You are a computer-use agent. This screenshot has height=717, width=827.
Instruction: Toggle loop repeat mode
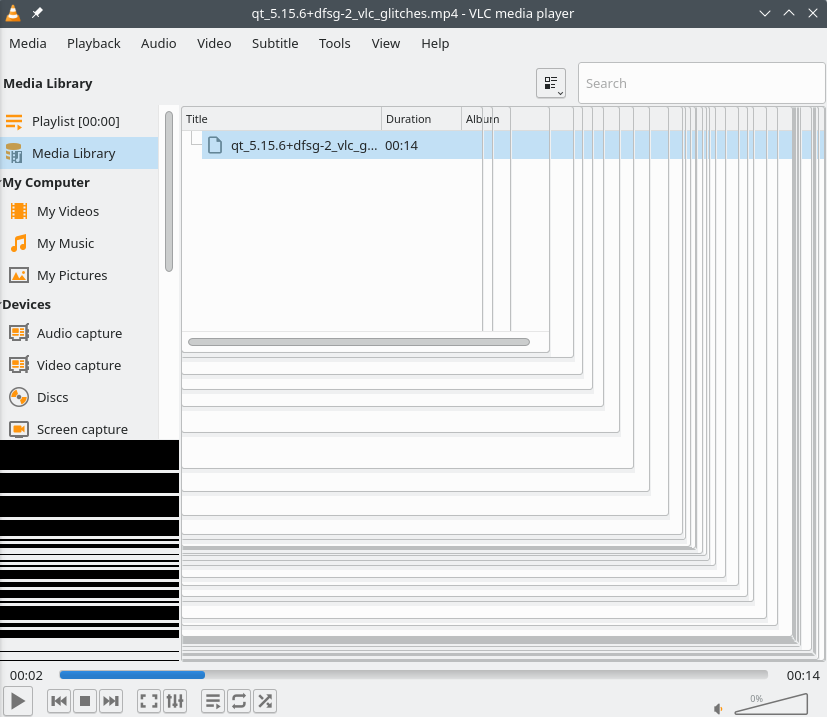239,701
